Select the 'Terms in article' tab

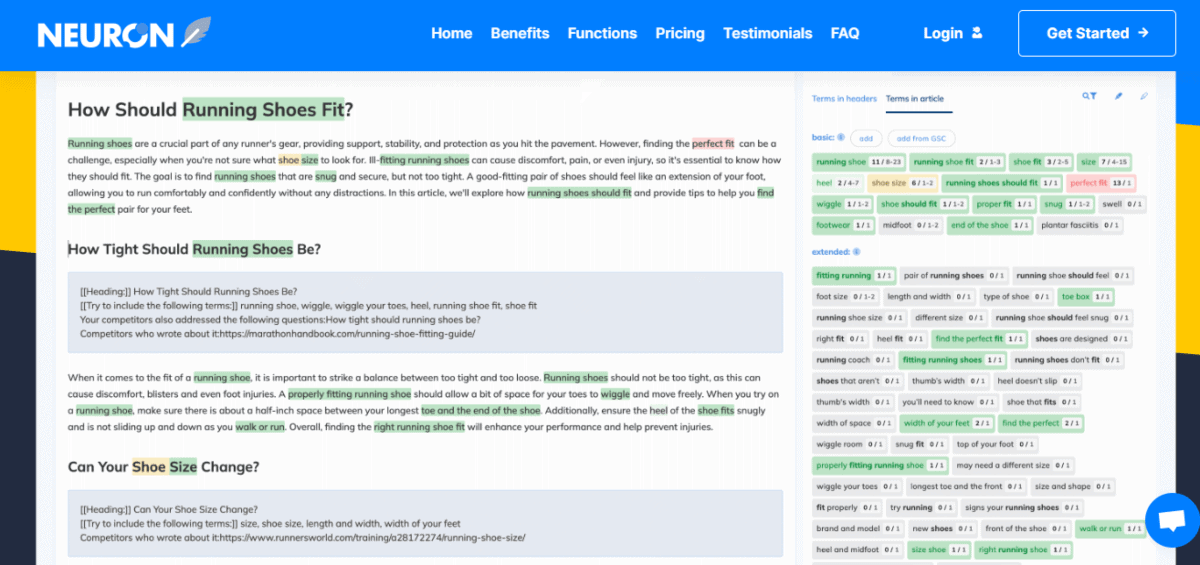pyautogui.click(x=914, y=99)
